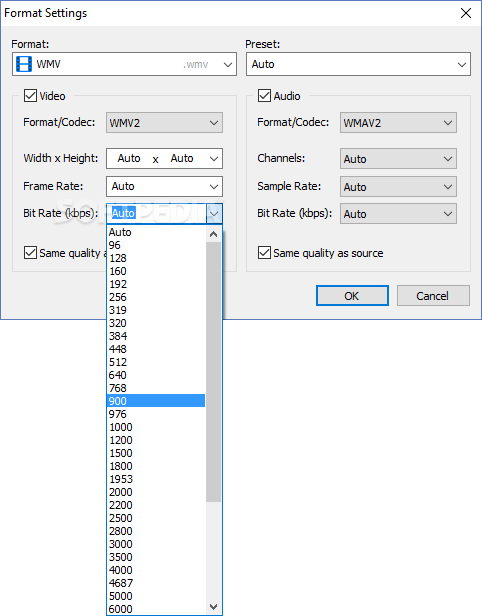Select the 1953 bit rate option
The image size is (482, 616).
click(x=156, y=479)
